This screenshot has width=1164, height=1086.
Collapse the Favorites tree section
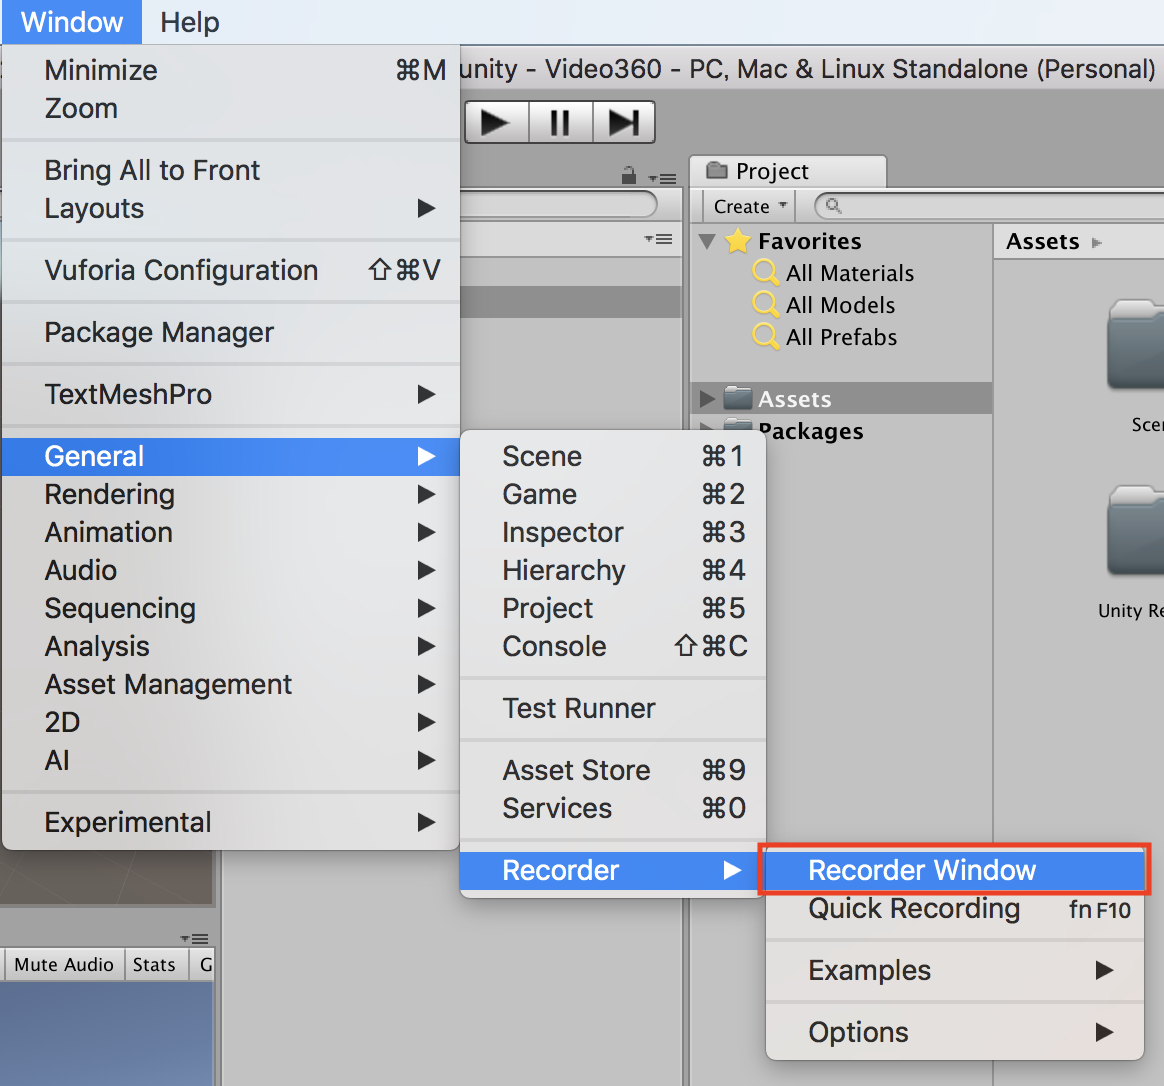[708, 241]
